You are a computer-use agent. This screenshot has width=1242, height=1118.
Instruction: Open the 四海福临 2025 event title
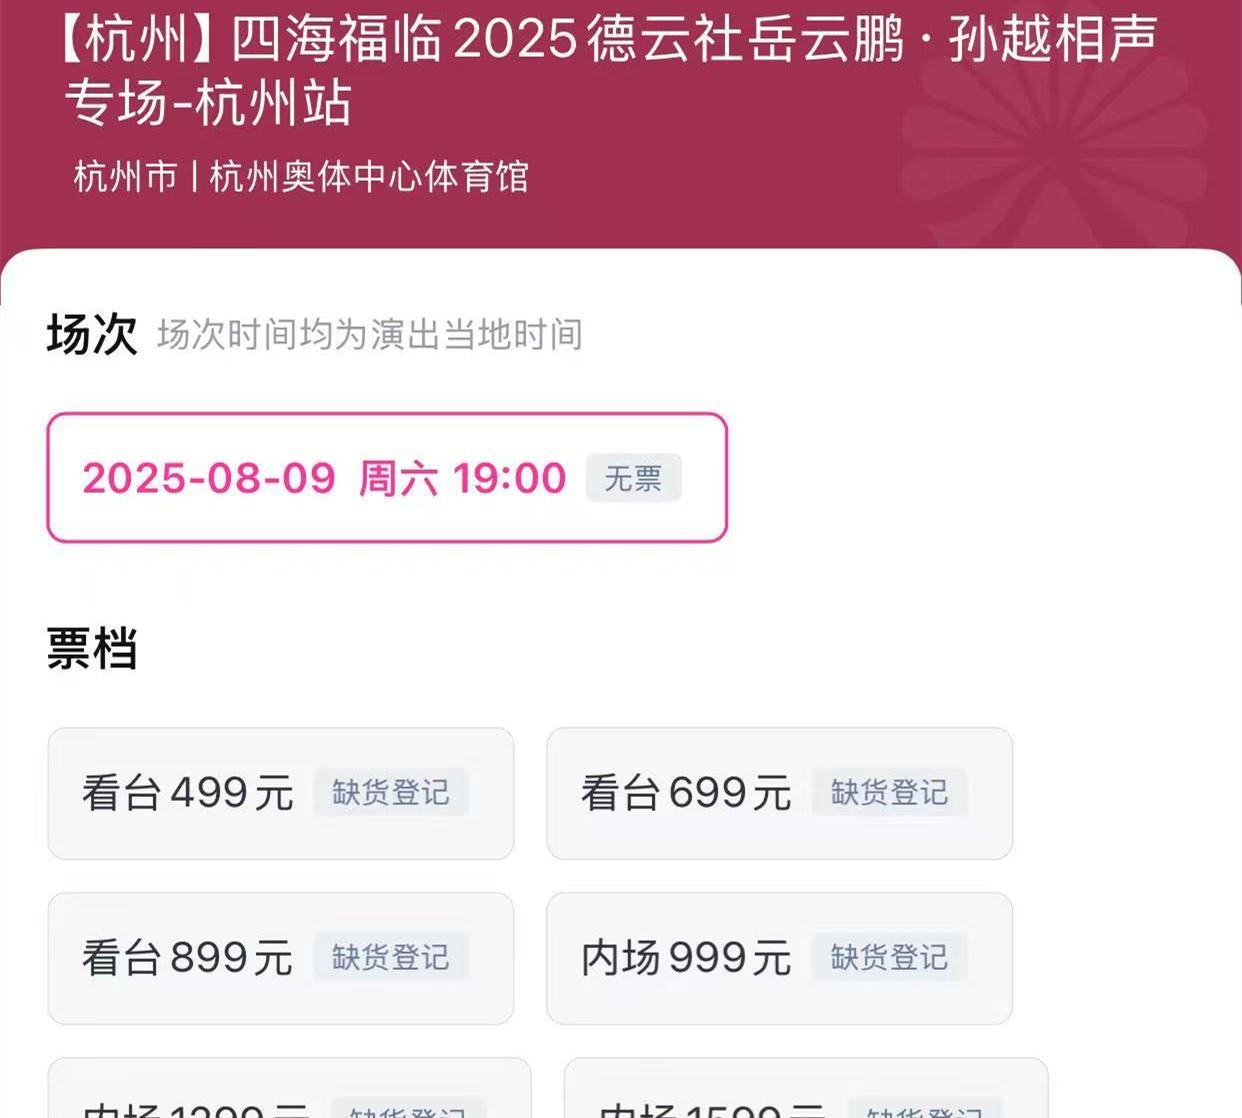pos(608,70)
